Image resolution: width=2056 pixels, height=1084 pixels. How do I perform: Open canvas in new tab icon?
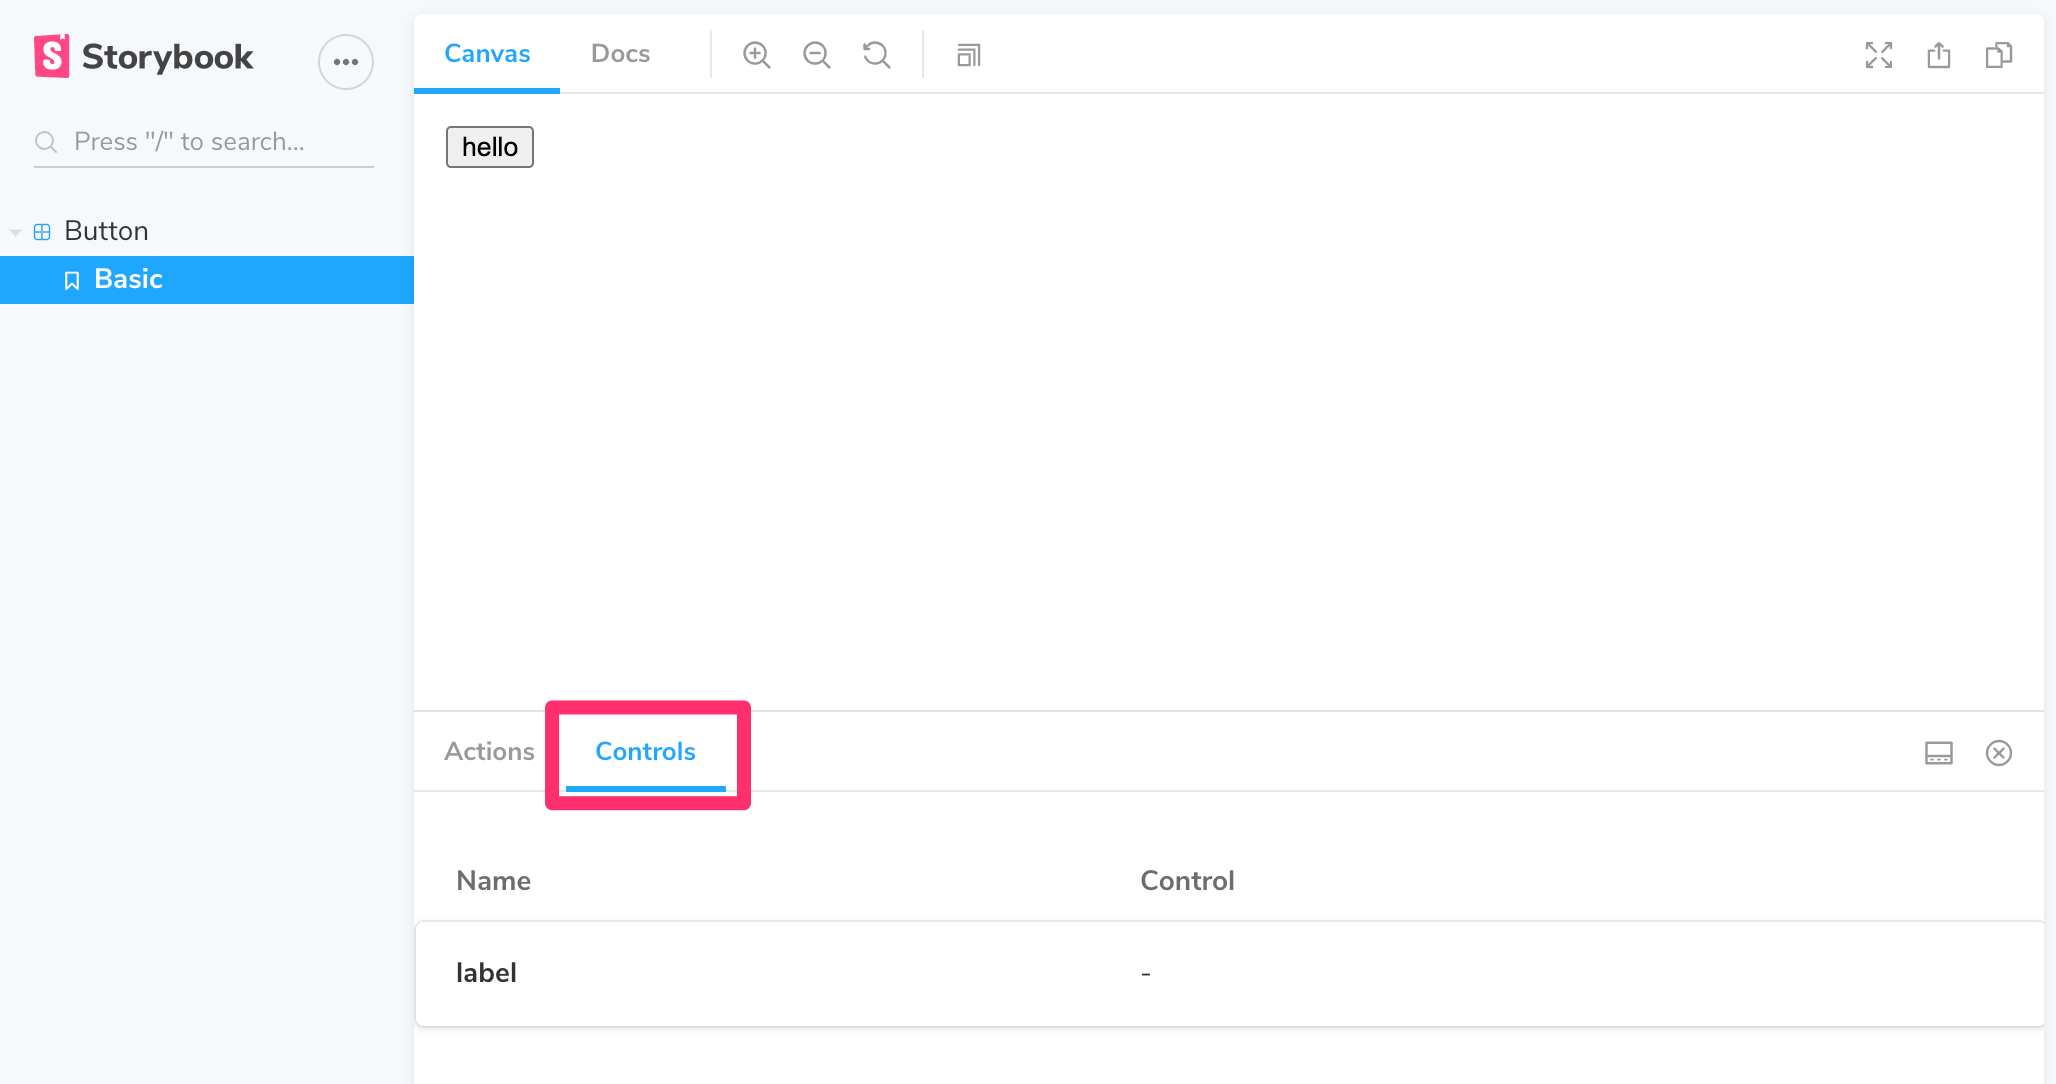tap(1938, 55)
